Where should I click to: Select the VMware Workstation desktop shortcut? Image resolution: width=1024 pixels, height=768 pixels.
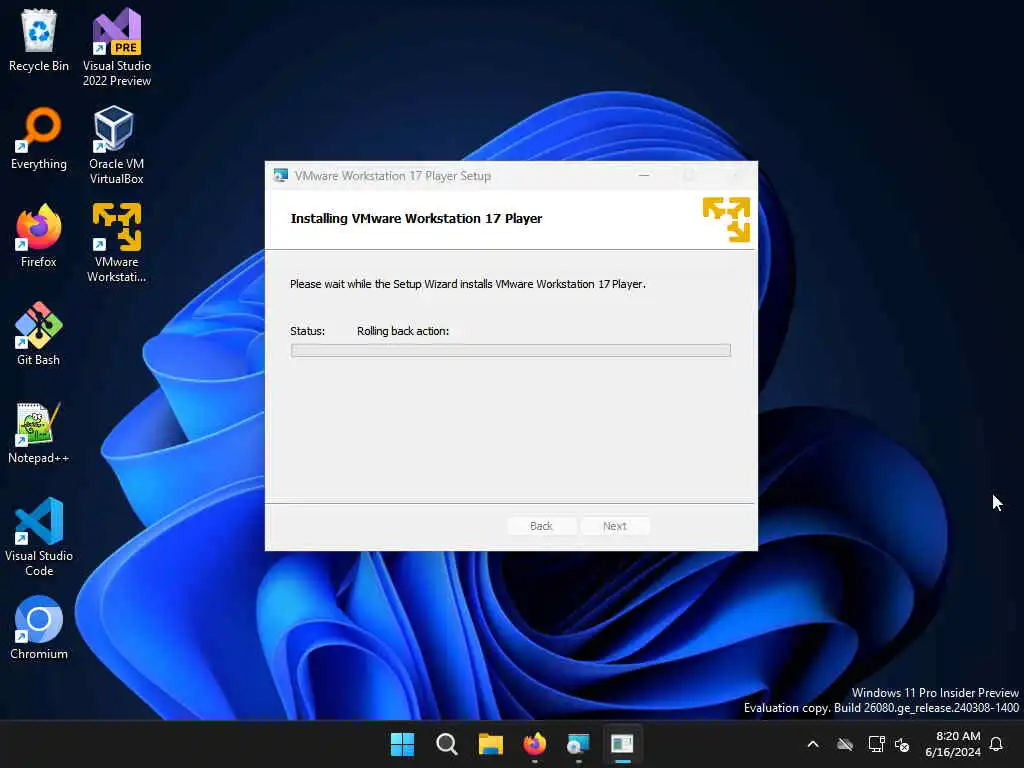pyautogui.click(x=117, y=243)
